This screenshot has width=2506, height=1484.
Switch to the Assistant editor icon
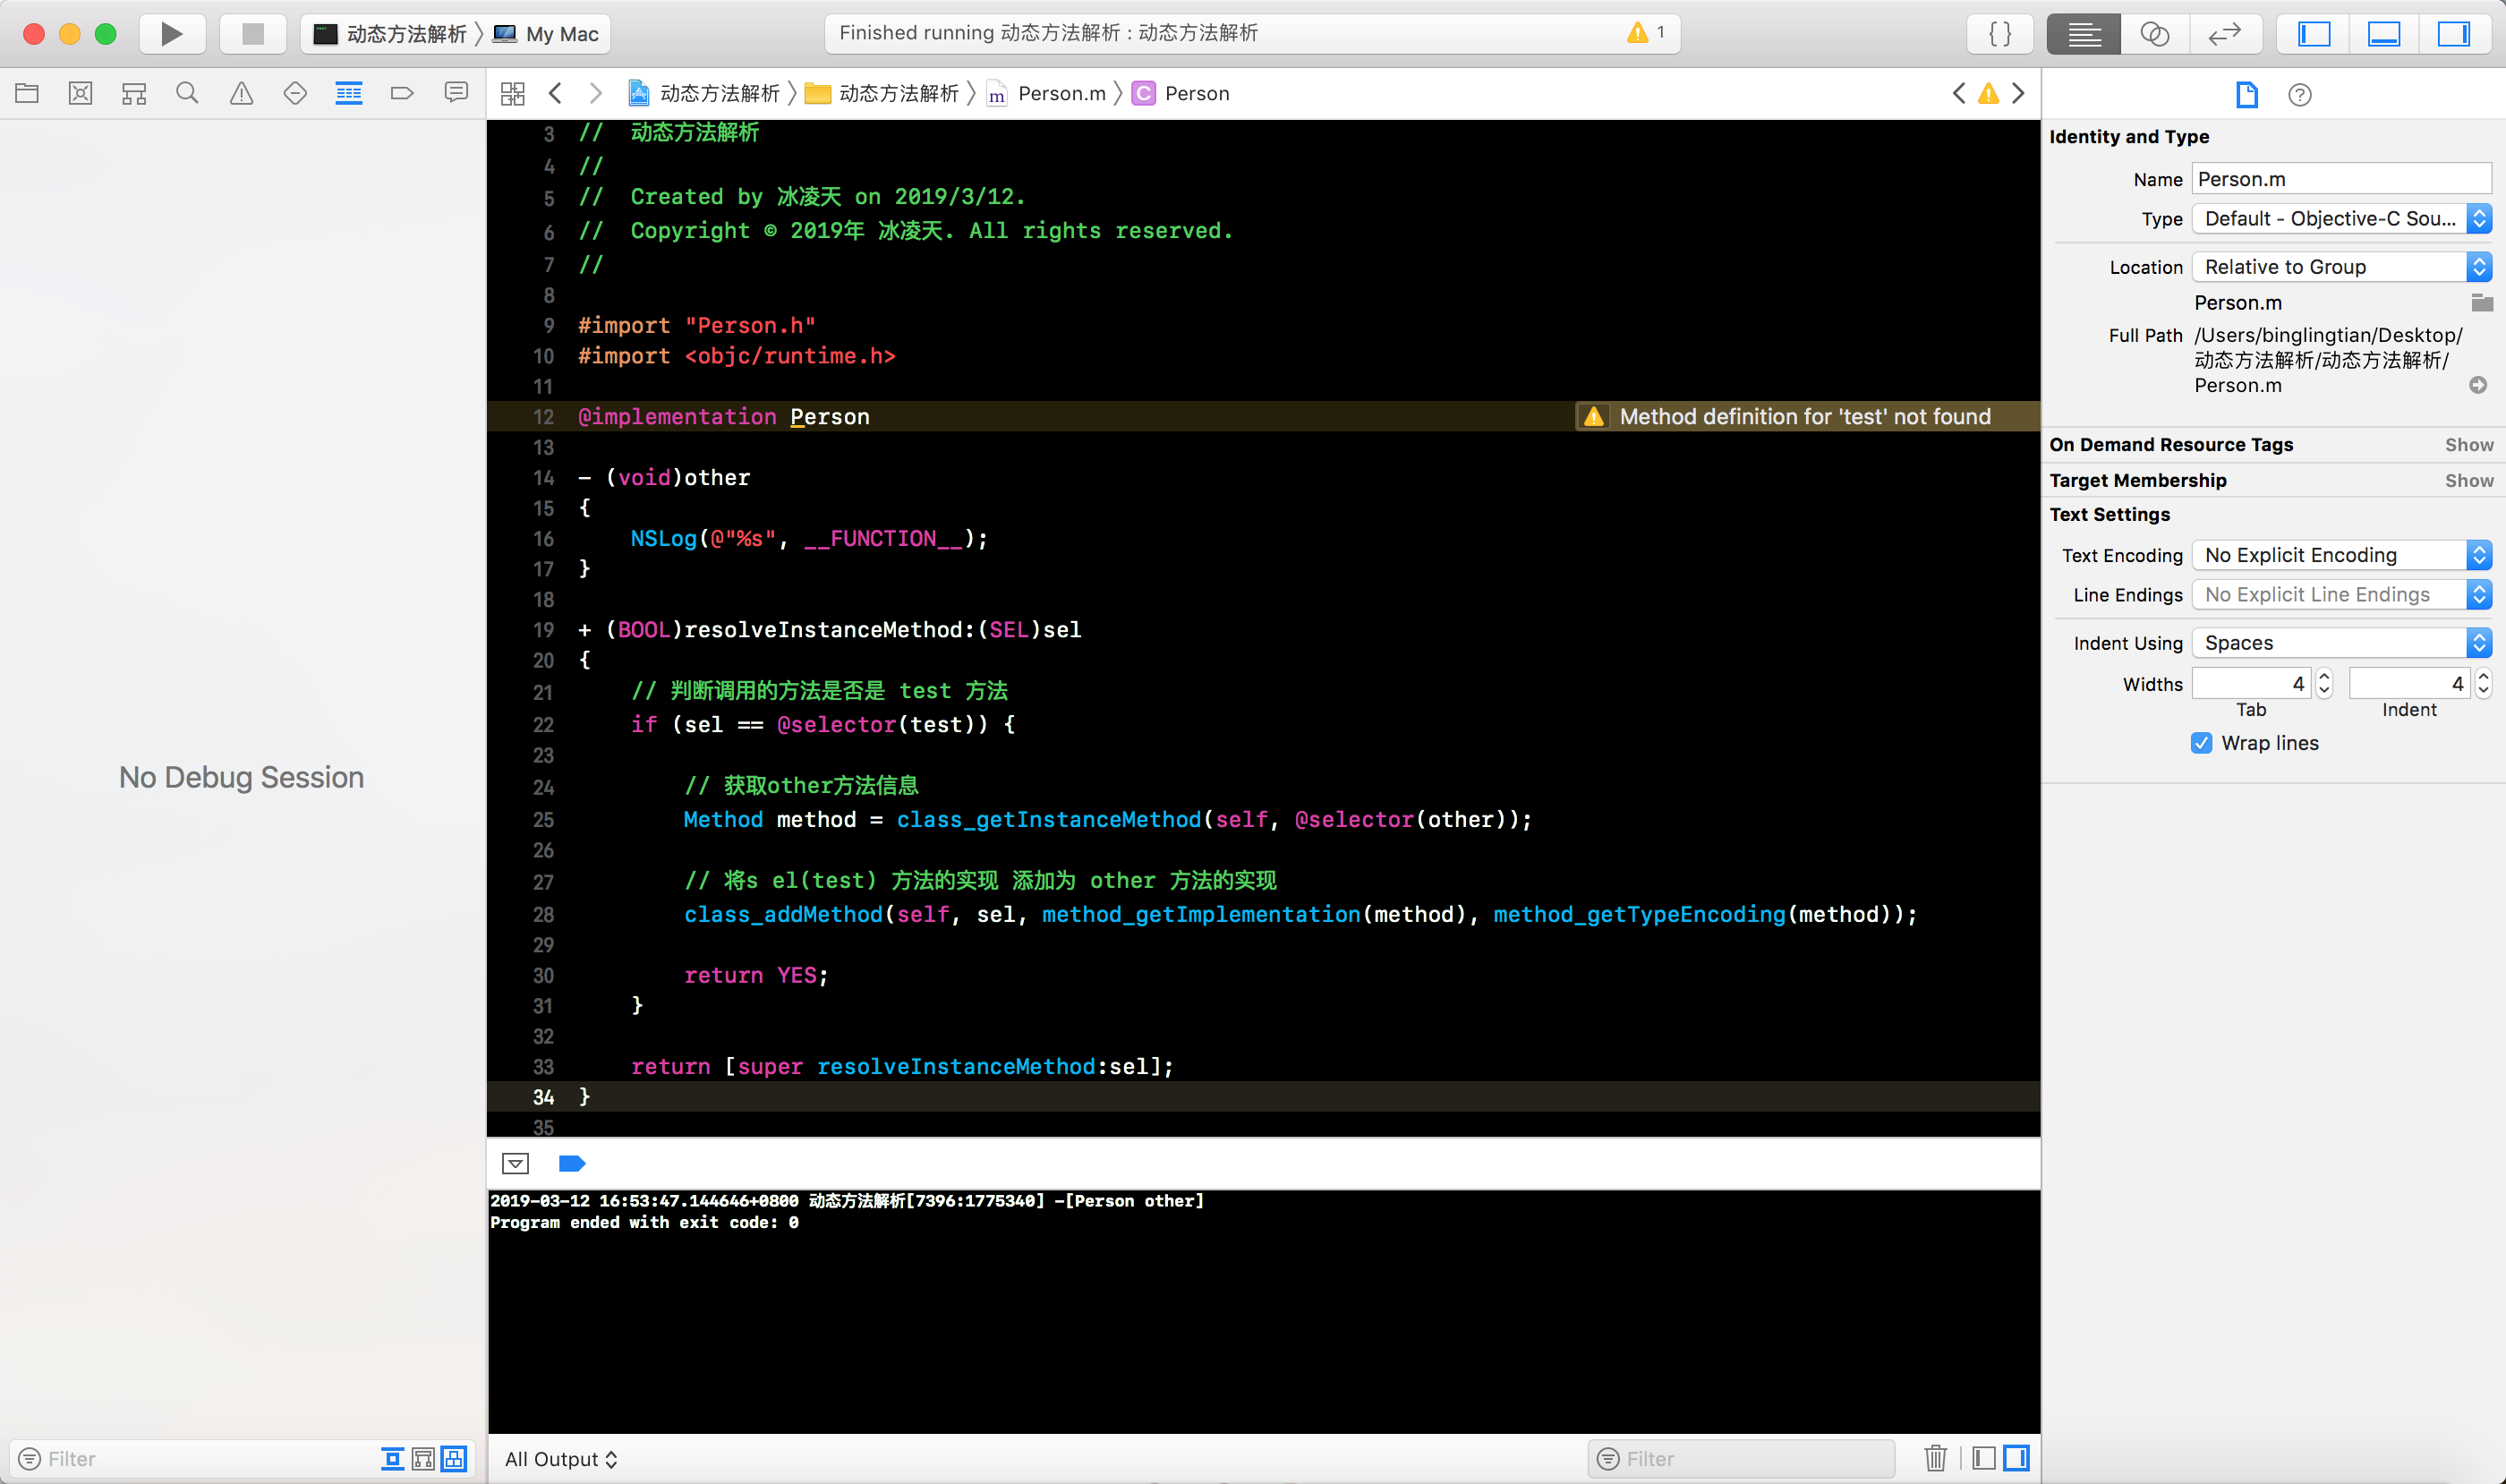(x=2154, y=34)
